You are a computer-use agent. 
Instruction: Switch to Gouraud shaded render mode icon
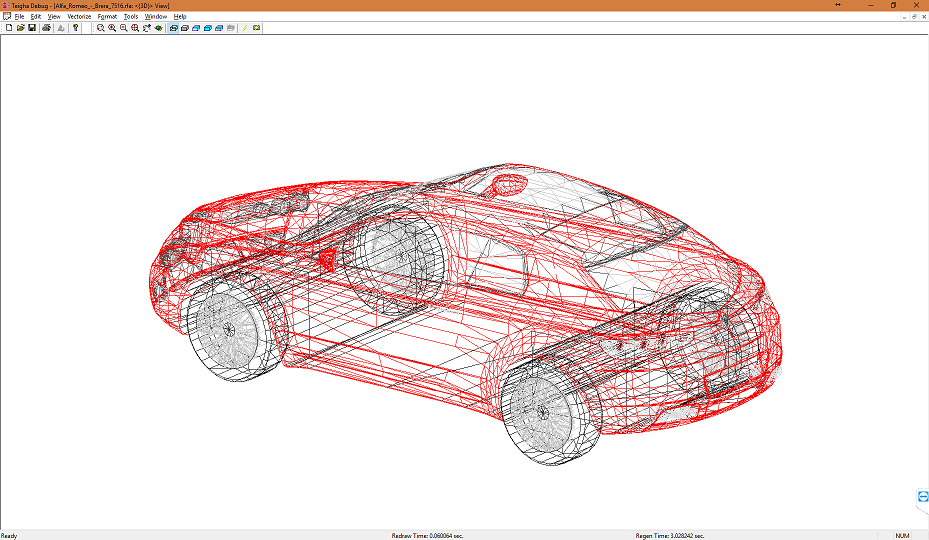tap(219, 28)
